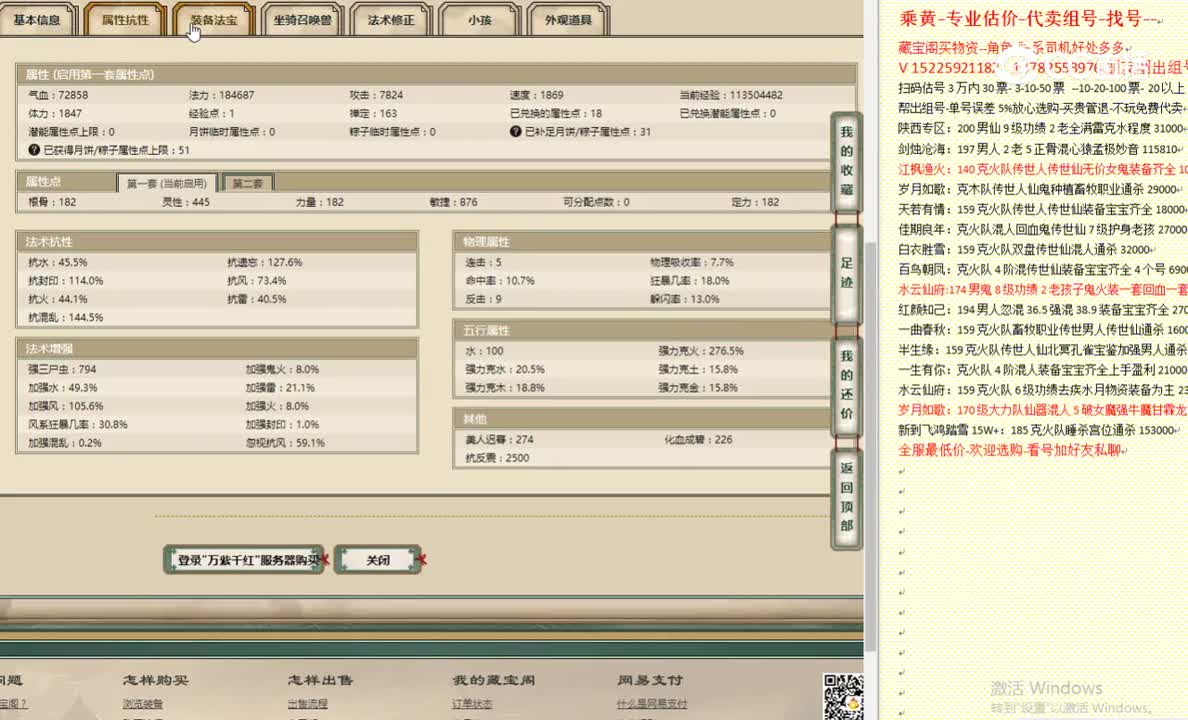The width and height of the screenshot is (1188, 720).
Task: Click the 返回顶部 side button
Action: (x=846, y=497)
